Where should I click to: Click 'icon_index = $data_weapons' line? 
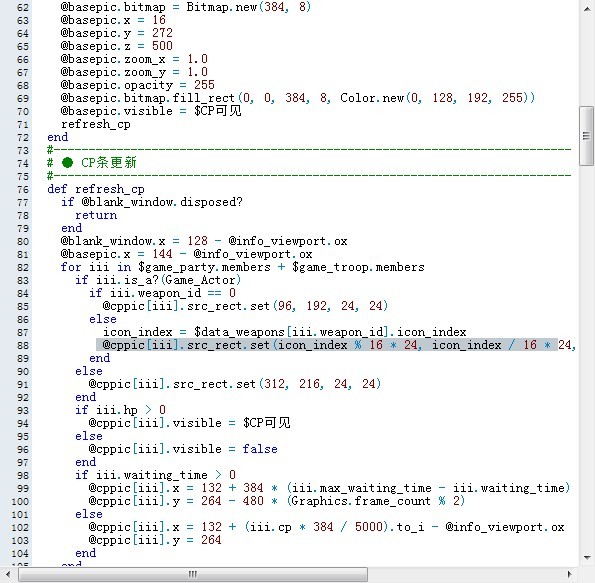click(x=285, y=332)
